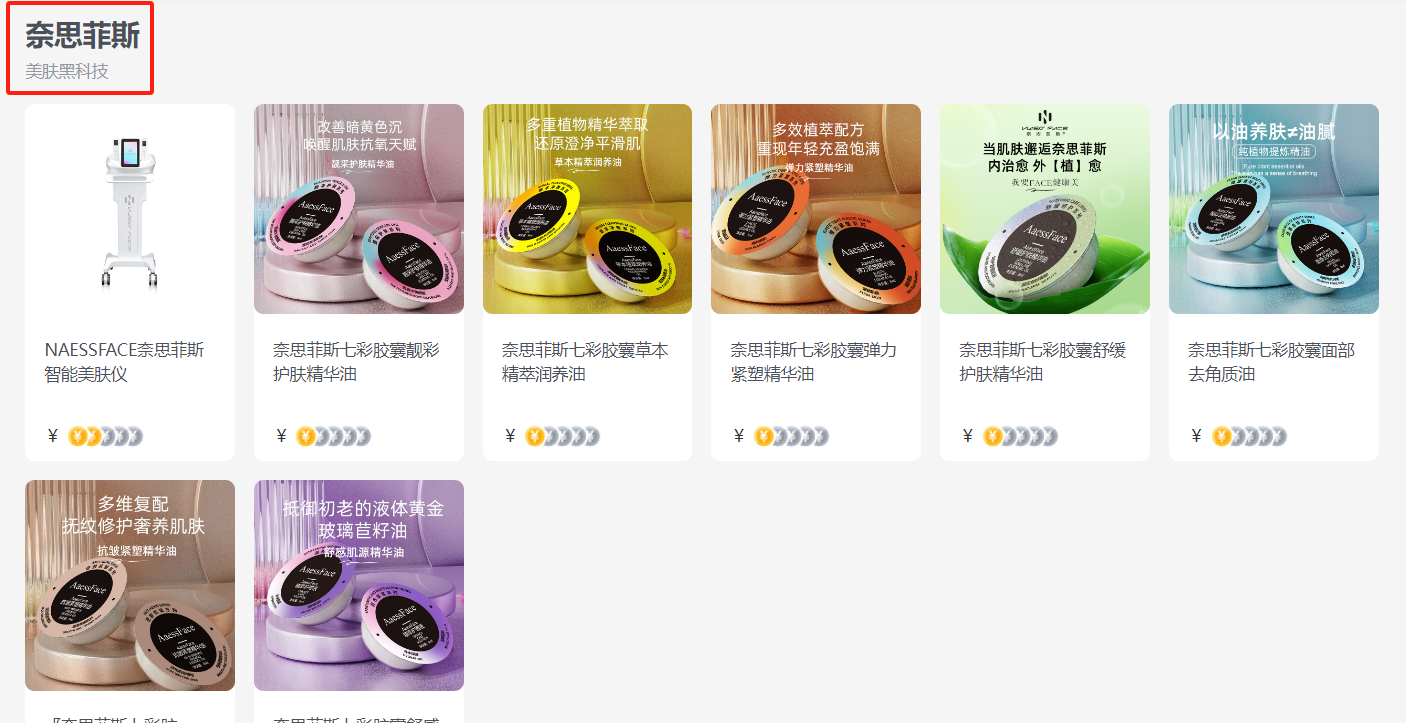Screen dimensions: 1406x725
Task: Click the 七彩胶囊弹力紧塑精华油 title
Action: 814,362
